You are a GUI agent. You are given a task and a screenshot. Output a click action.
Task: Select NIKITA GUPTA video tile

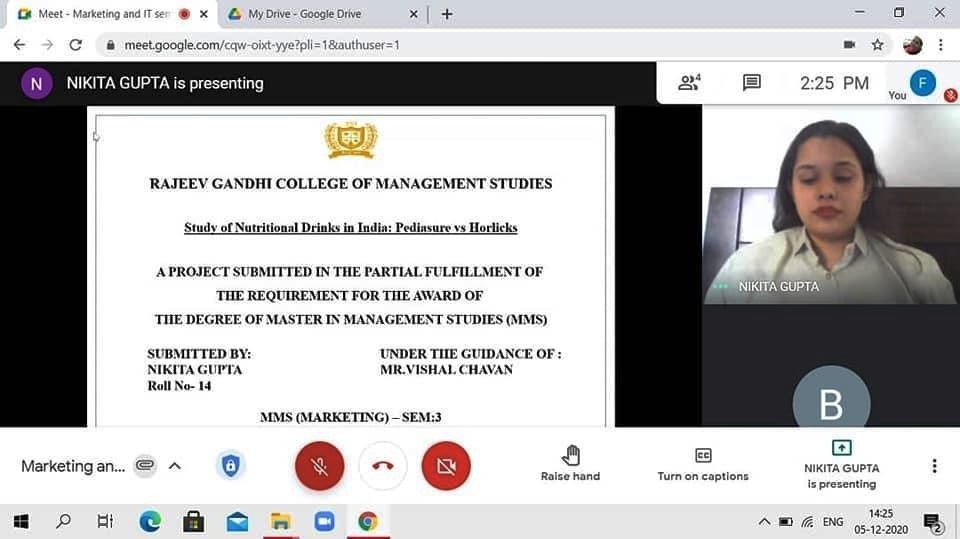(831, 204)
